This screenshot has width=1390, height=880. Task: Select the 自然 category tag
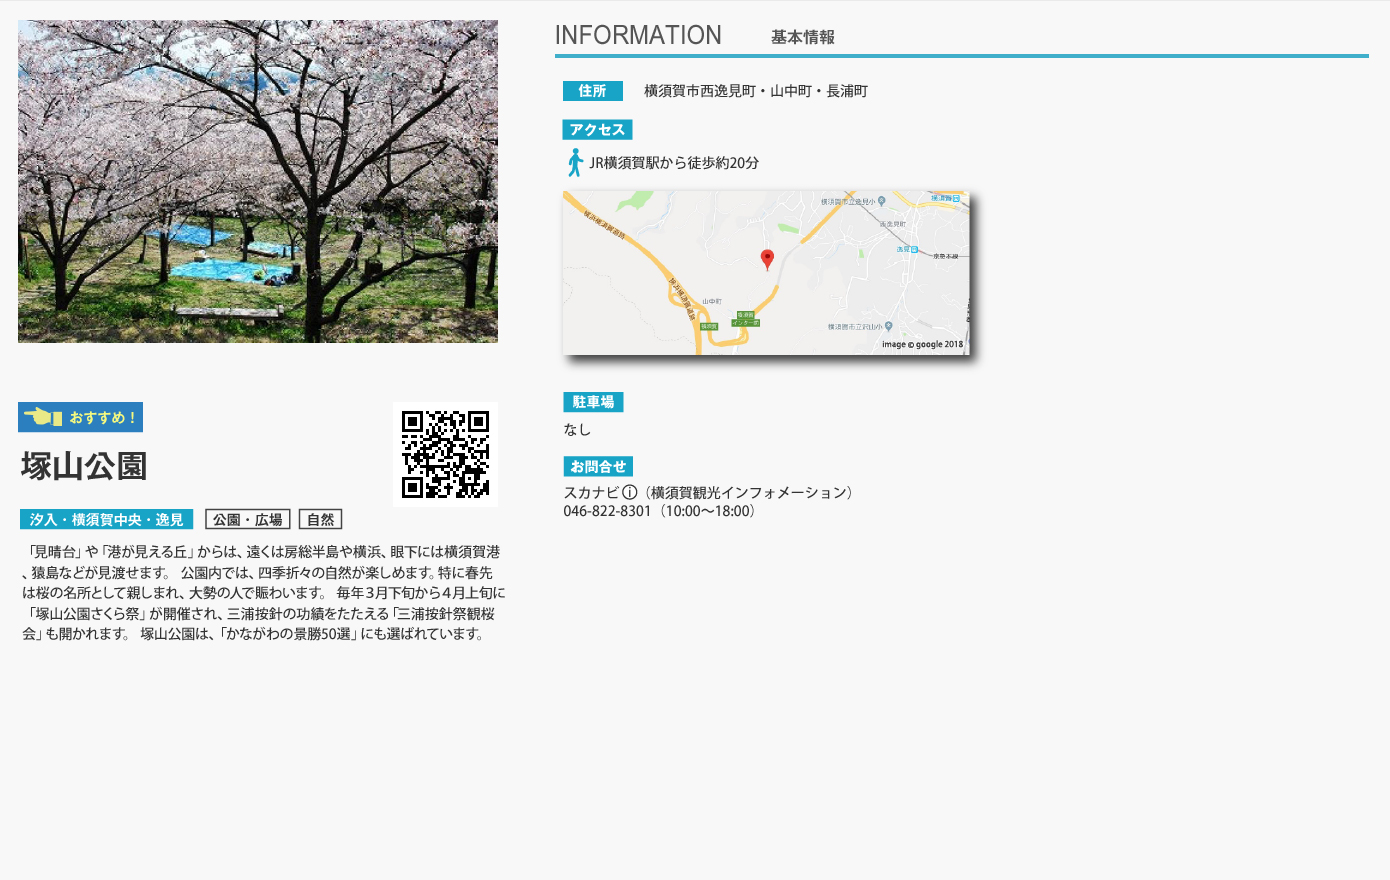coord(320,519)
